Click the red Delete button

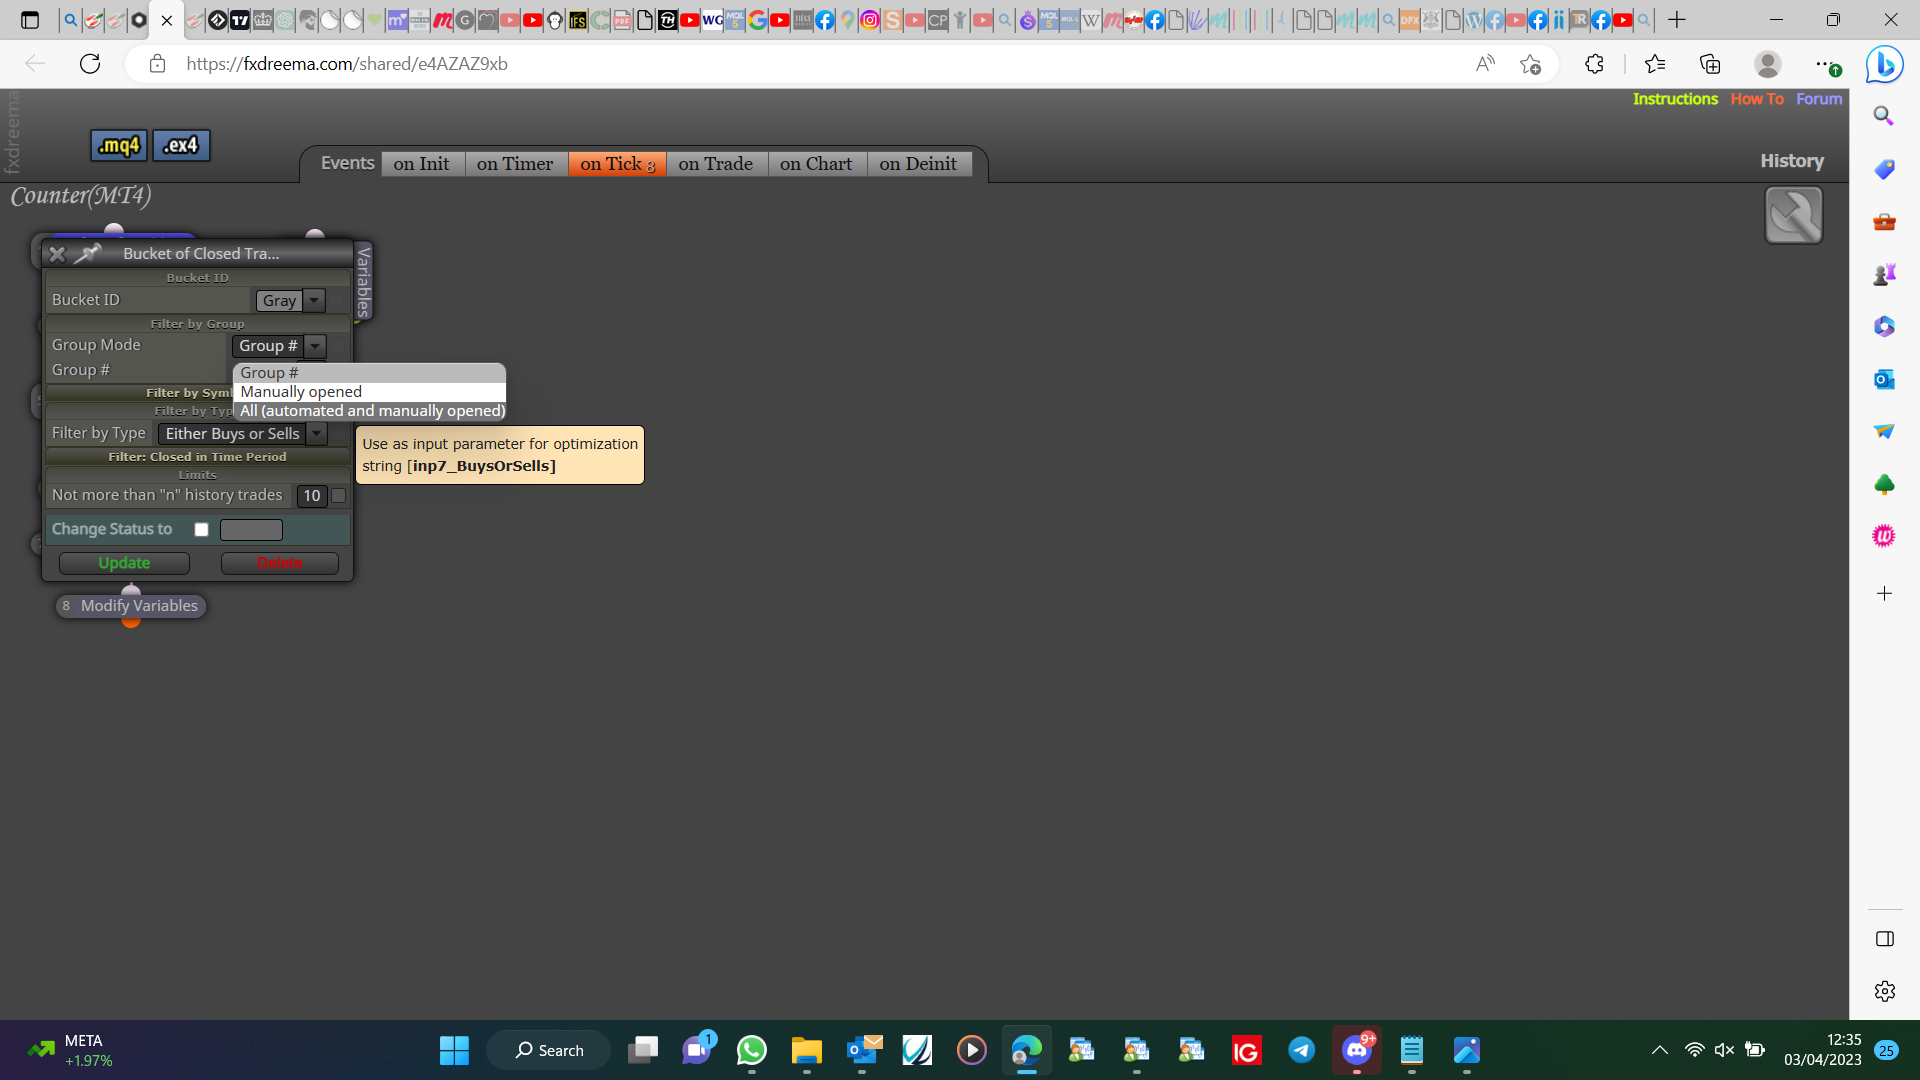(x=280, y=563)
